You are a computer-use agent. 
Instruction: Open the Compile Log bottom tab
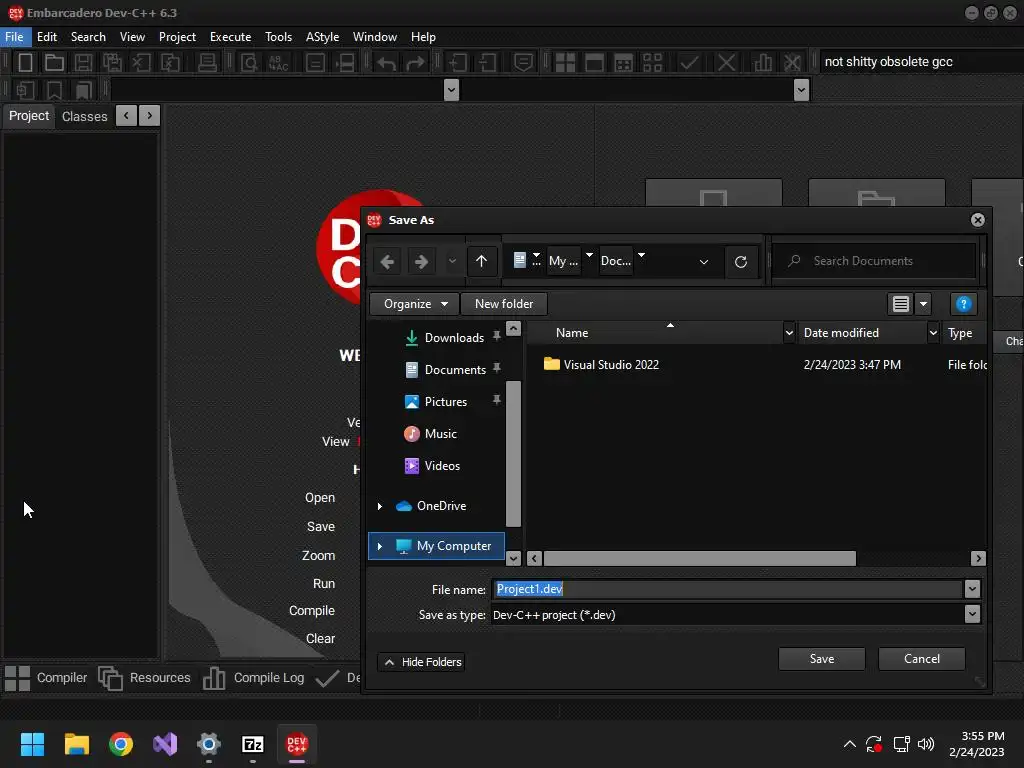[253, 678]
